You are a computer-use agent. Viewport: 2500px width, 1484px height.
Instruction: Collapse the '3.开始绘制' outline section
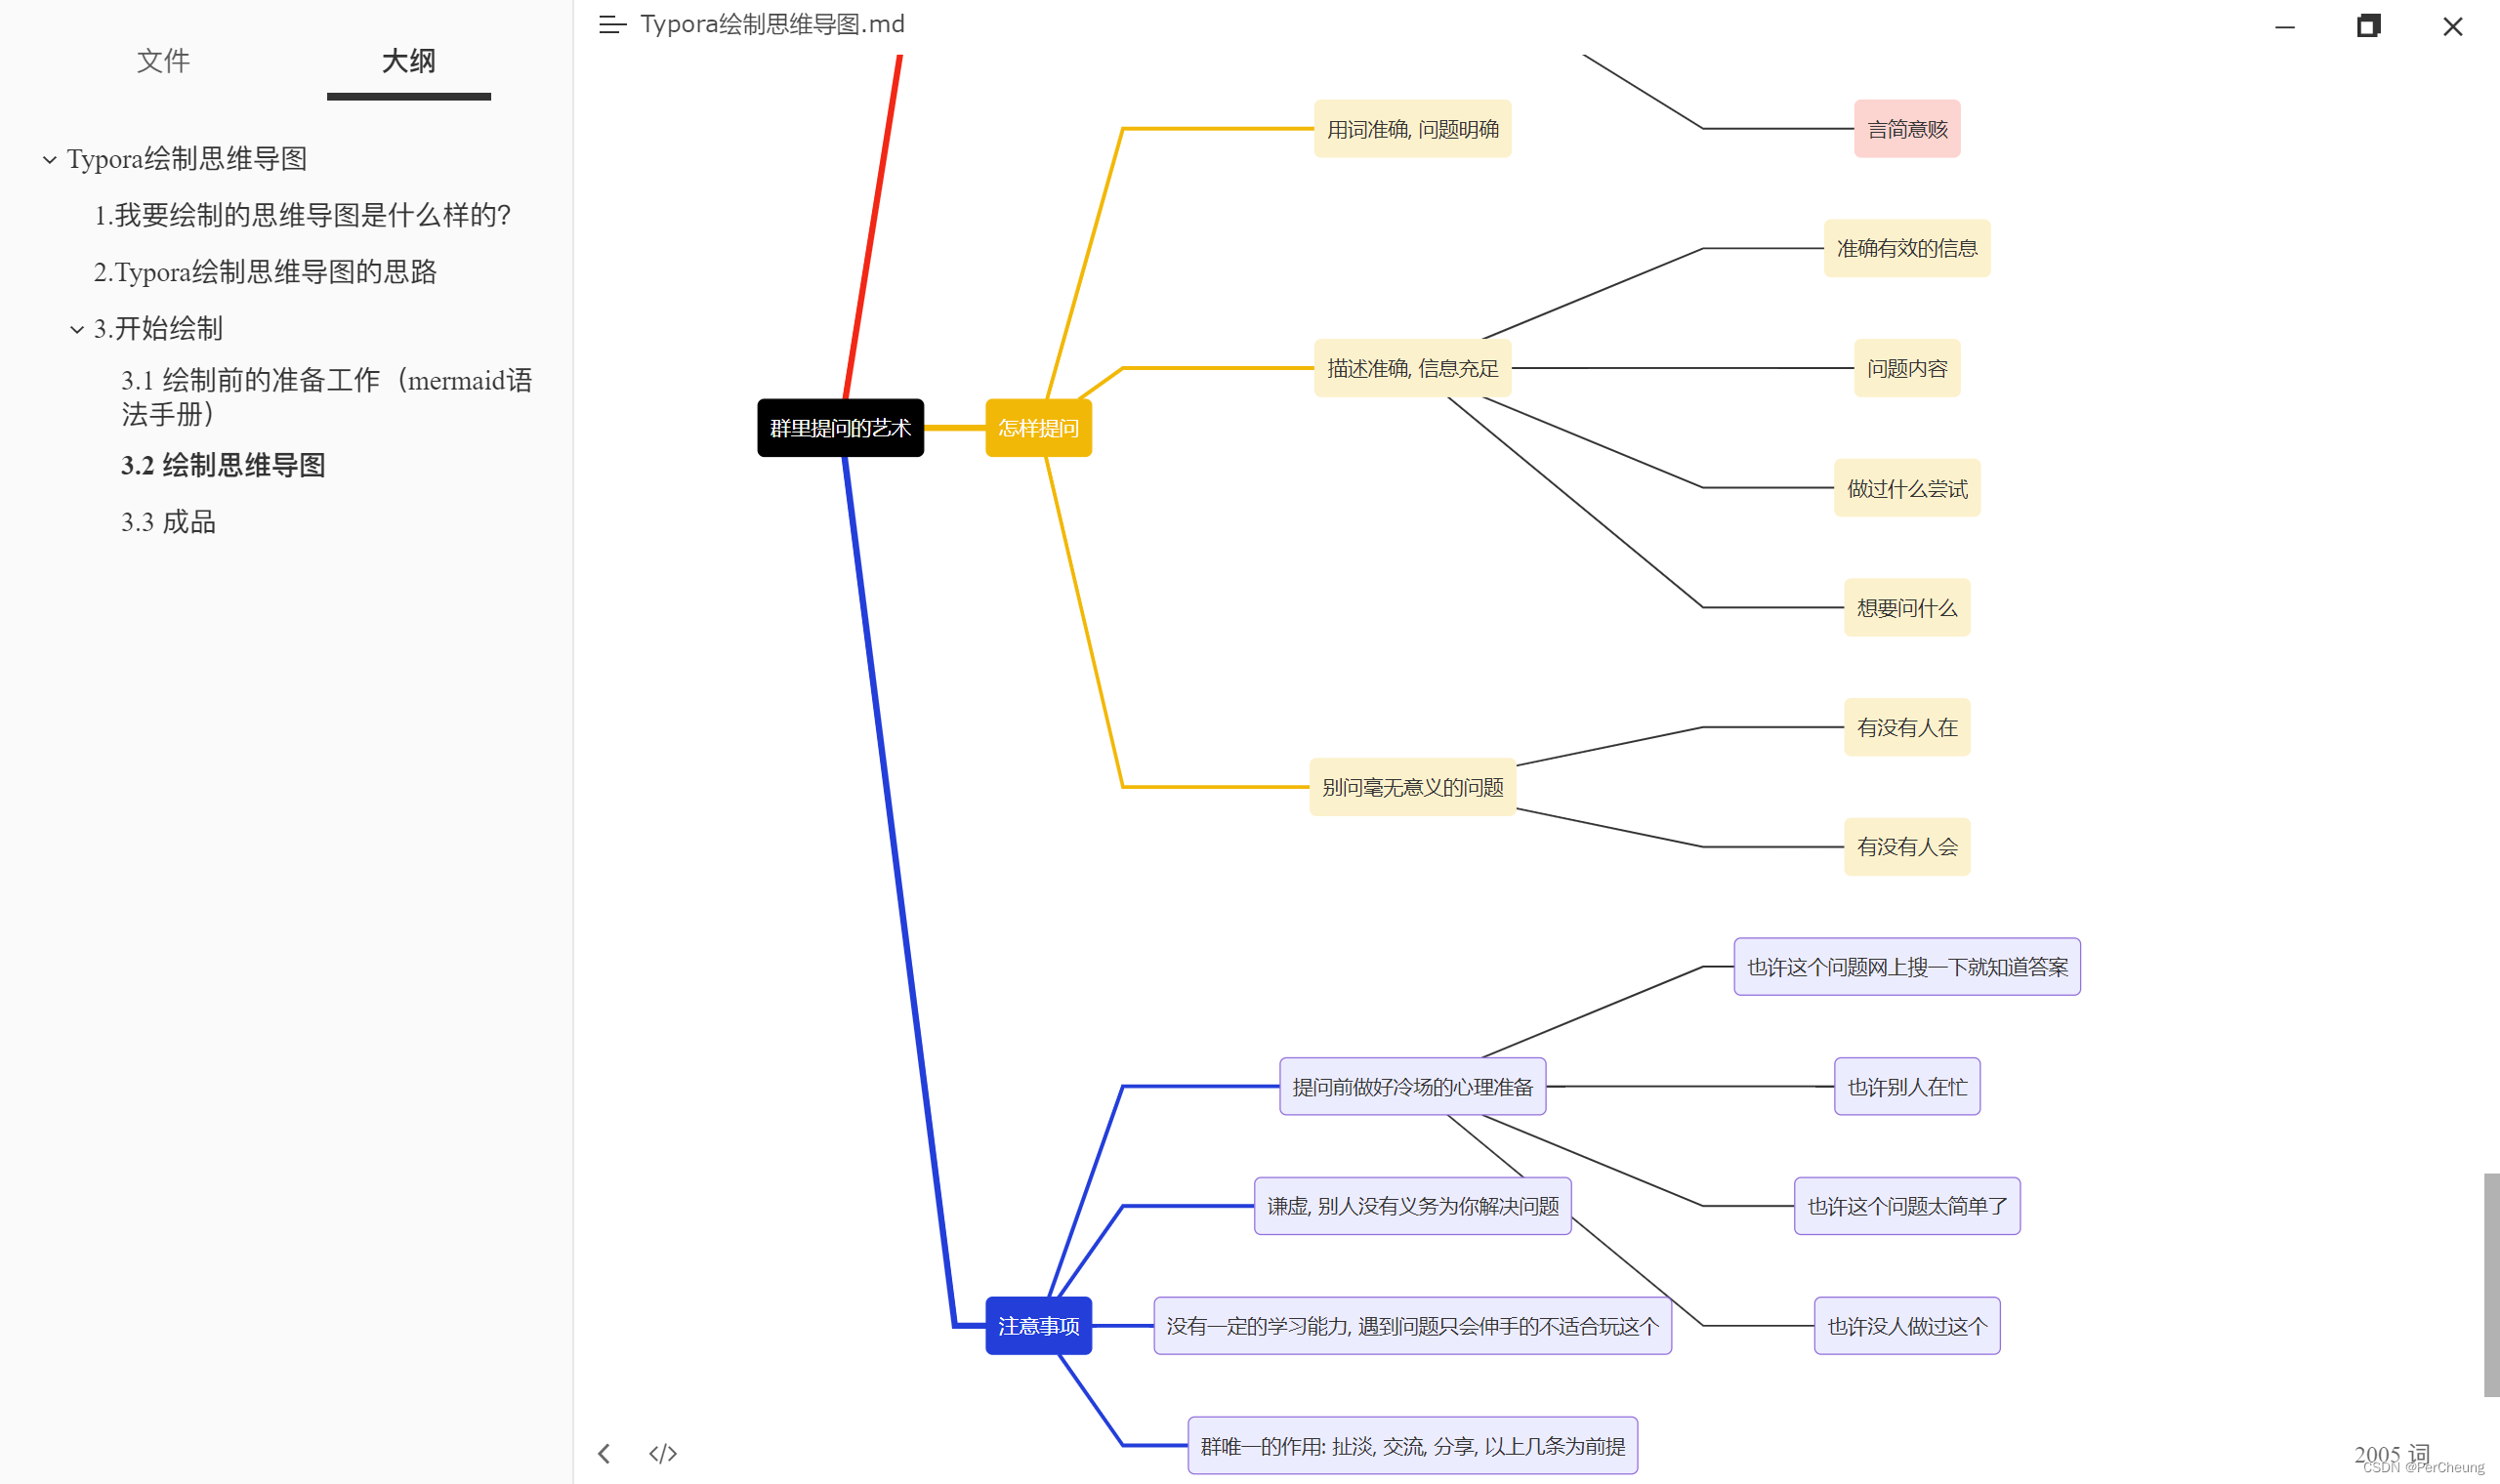[x=77, y=329]
